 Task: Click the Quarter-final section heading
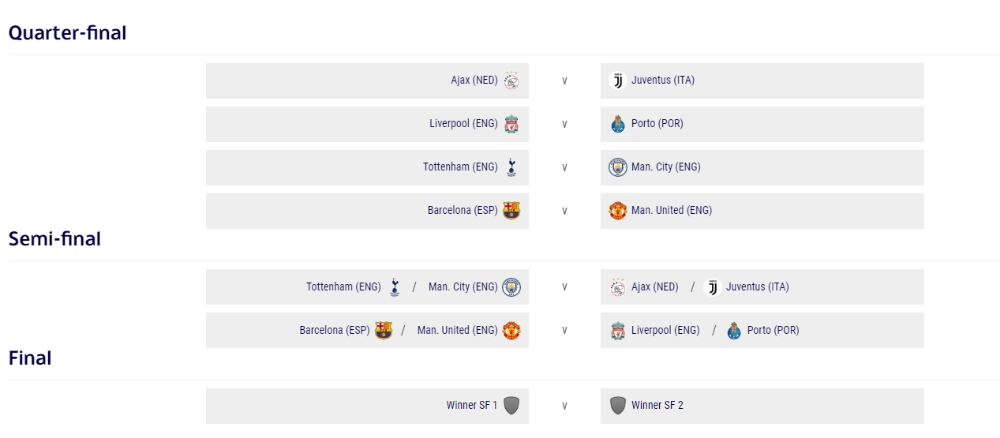pyautogui.click(x=68, y=33)
